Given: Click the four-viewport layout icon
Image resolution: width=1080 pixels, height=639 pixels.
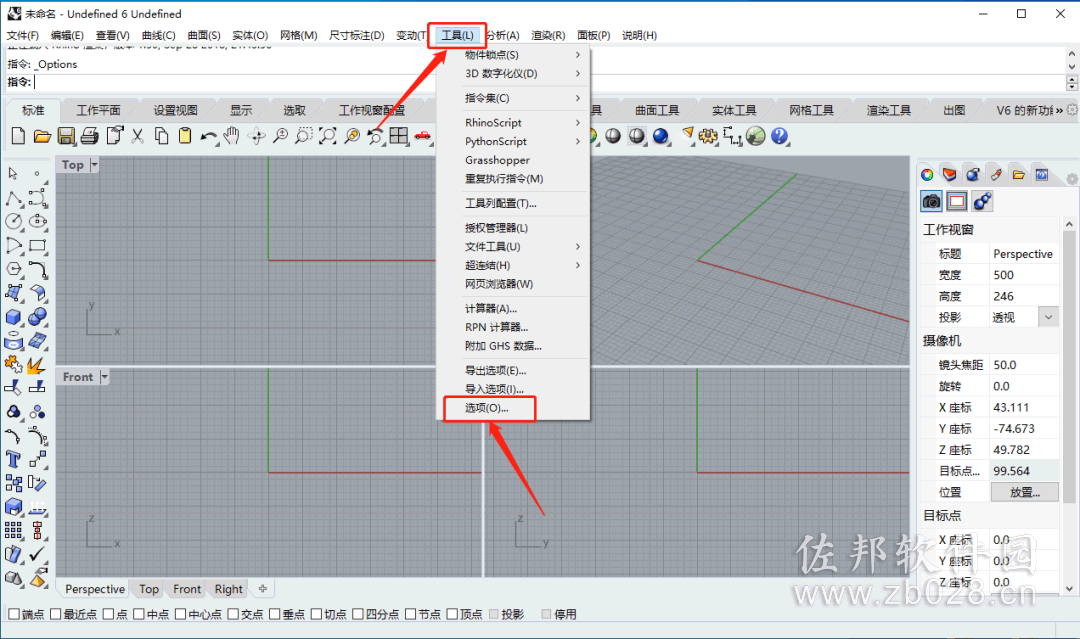Looking at the screenshot, I should point(399,136).
